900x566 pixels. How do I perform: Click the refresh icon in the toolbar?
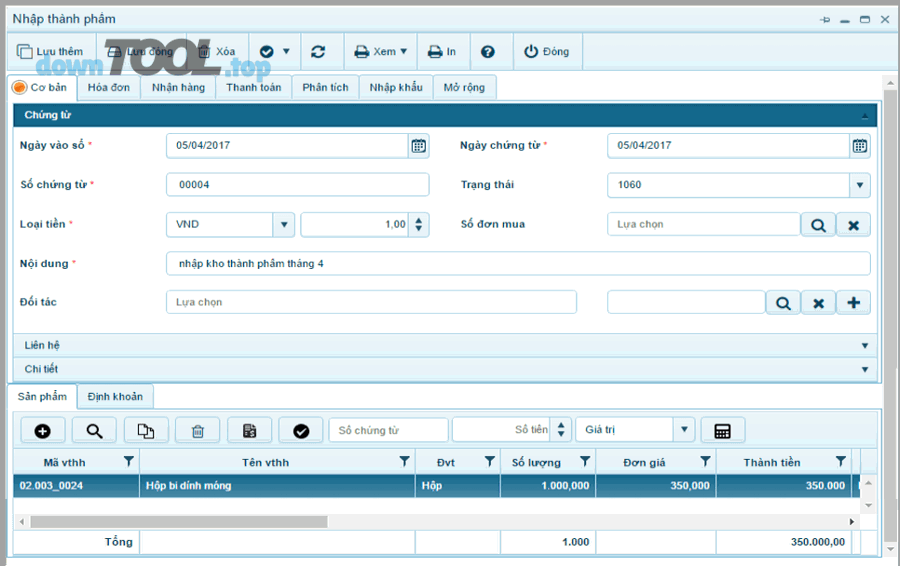(x=318, y=52)
